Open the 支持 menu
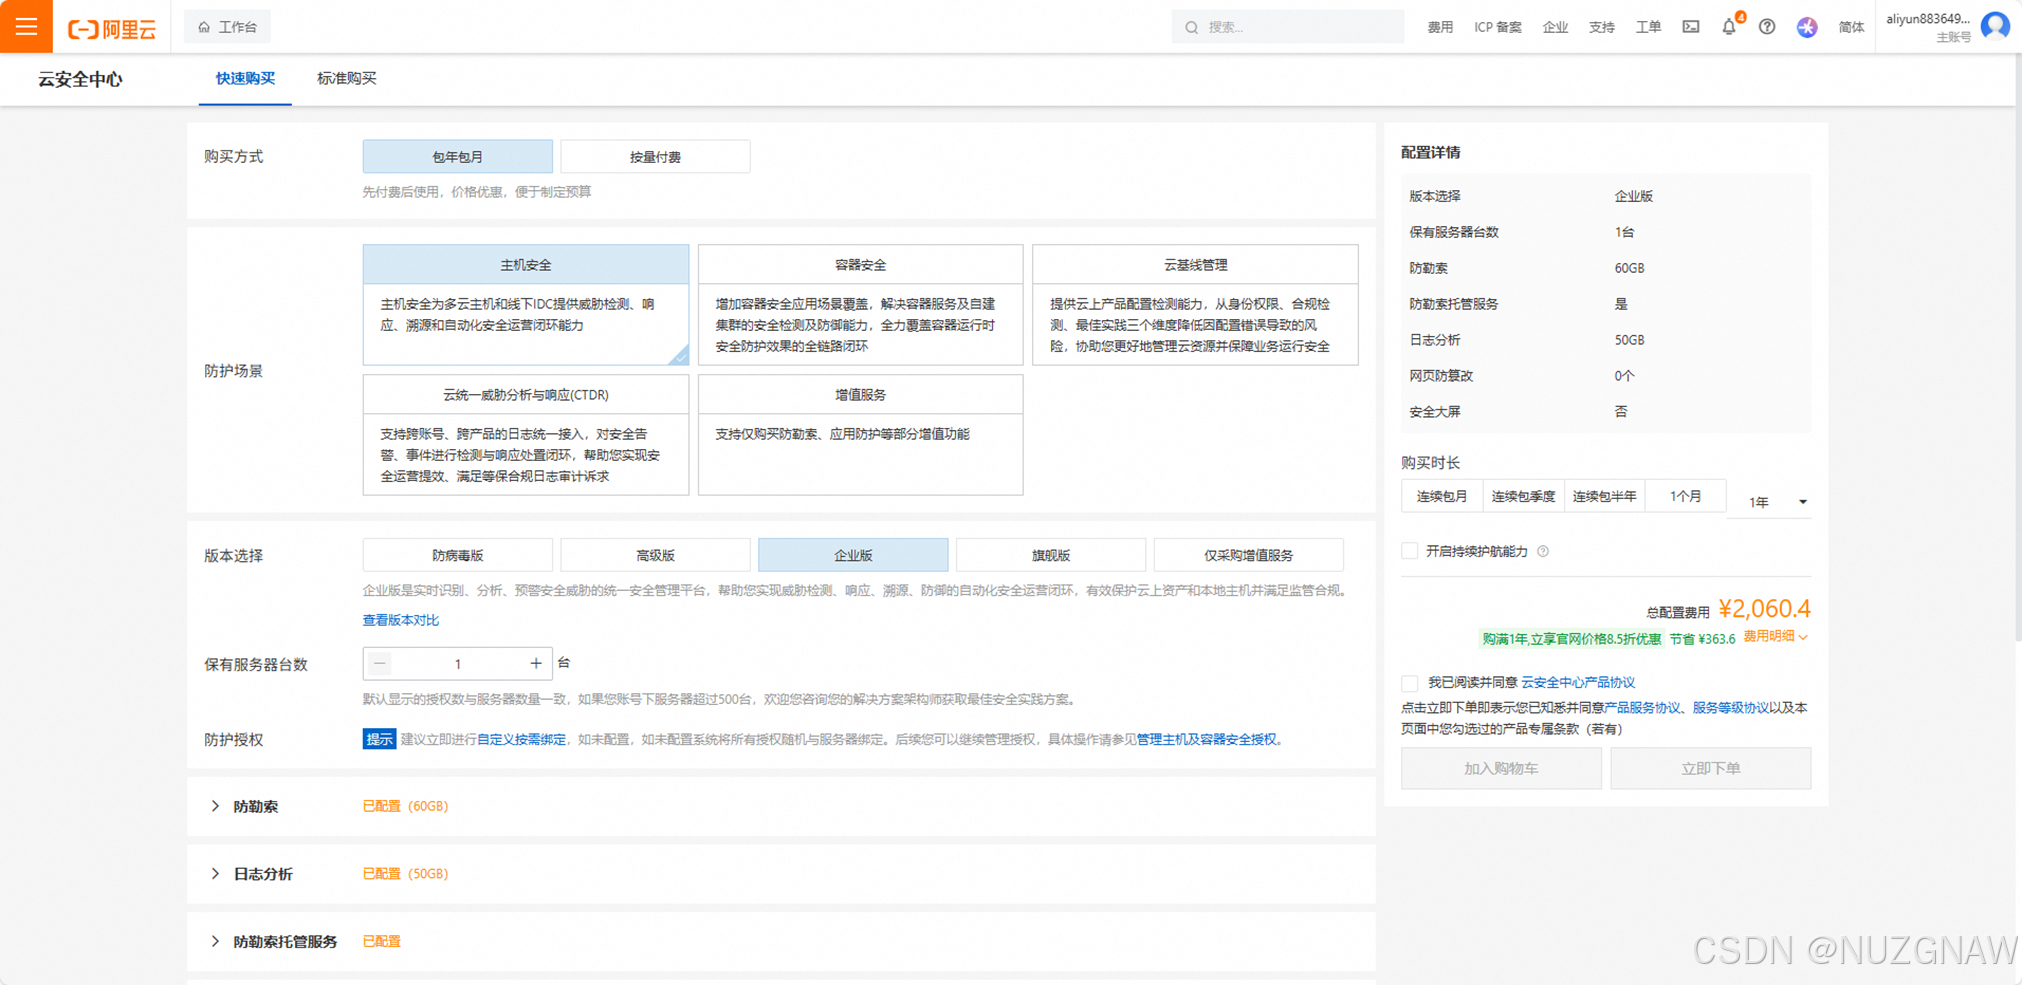 coord(1602,27)
